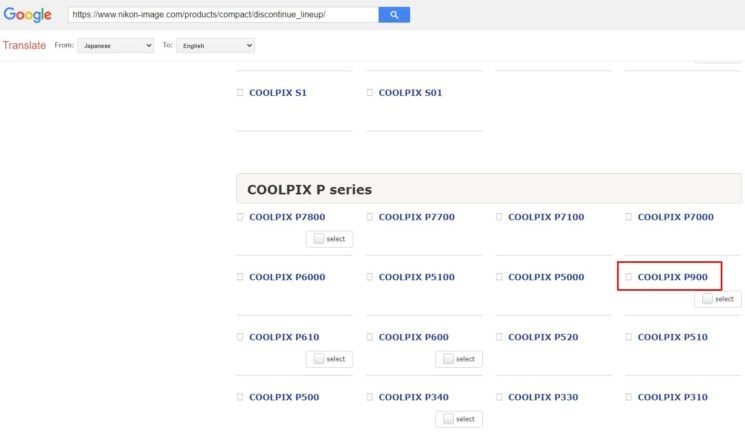Open the COOLPIX P7700 product link
This screenshot has width=745, height=433.
[x=416, y=217]
